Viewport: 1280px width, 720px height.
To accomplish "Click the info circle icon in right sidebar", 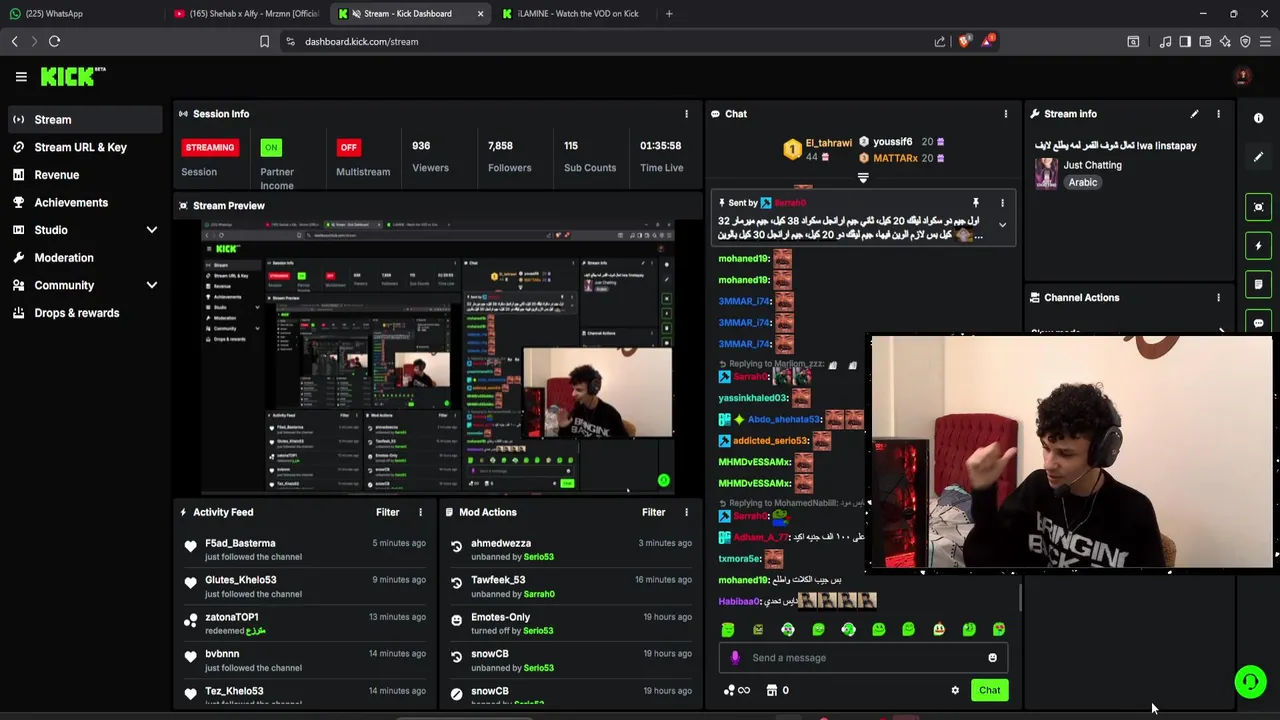I will 1259,118.
